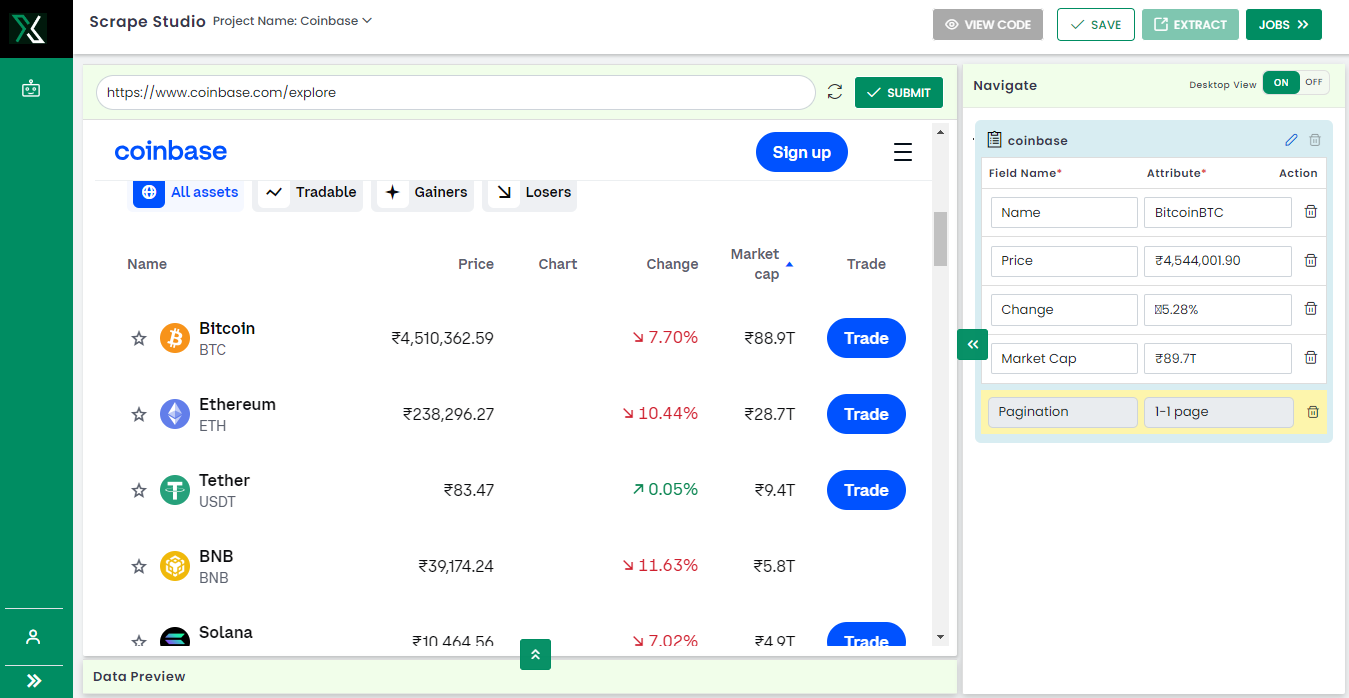Select the Tradable filter tab
The height and width of the screenshot is (698, 1349).
pos(307,192)
